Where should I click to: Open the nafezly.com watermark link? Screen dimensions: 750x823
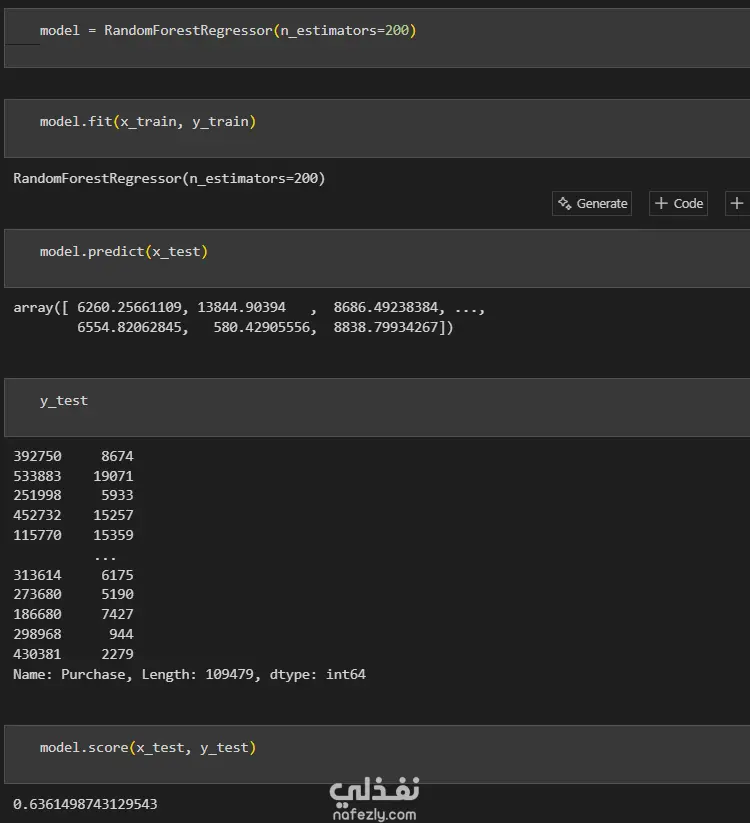click(x=374, y=787)
